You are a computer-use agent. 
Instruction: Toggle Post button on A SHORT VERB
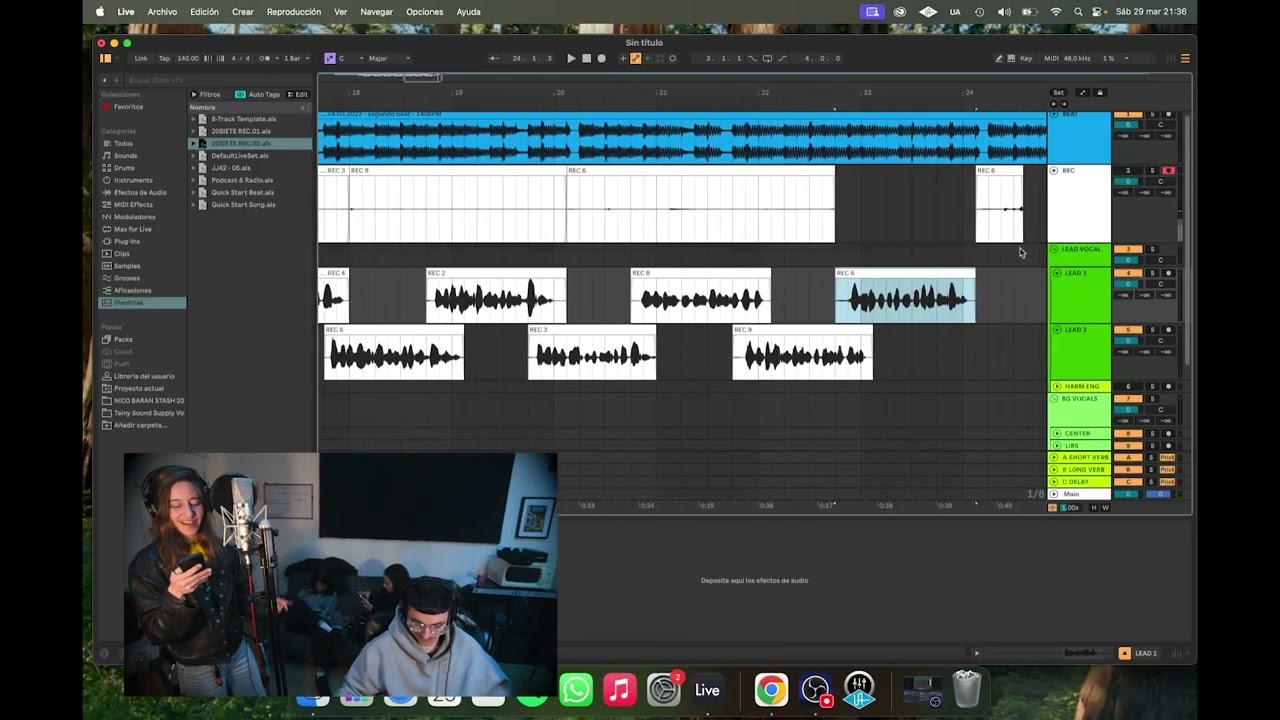[1167, 457]
